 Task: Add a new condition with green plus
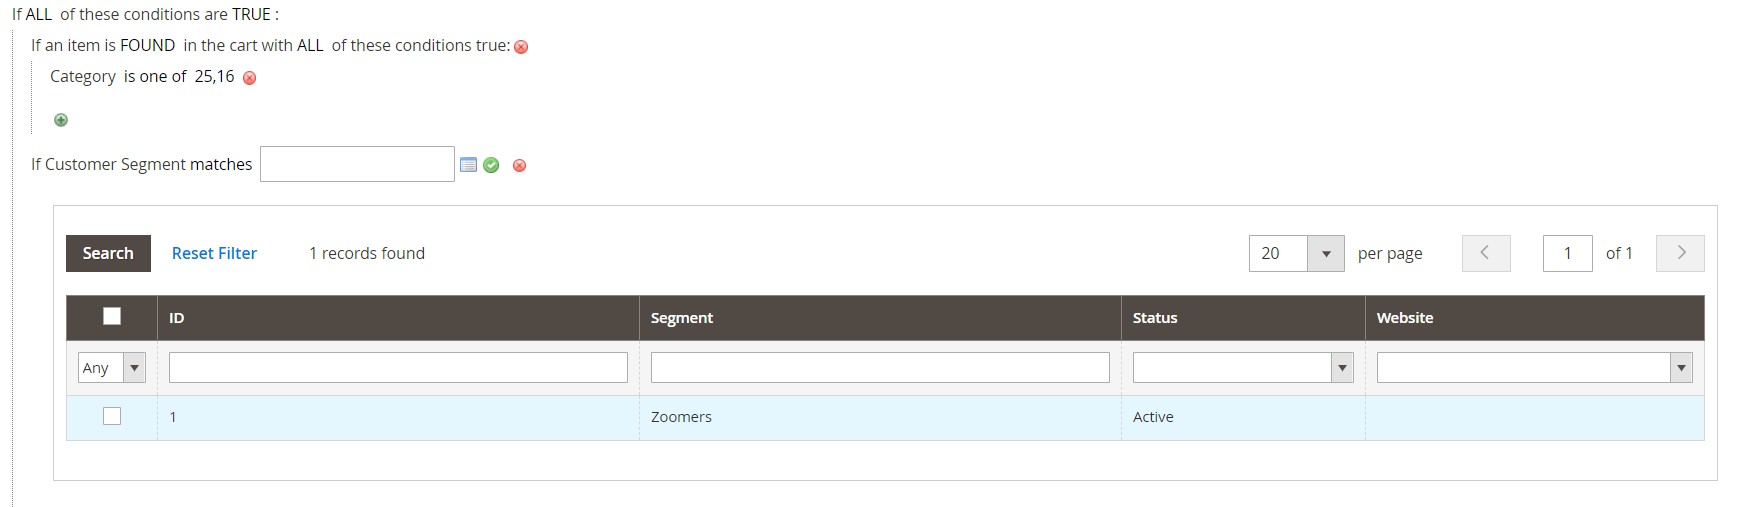(x=61, y=120)
